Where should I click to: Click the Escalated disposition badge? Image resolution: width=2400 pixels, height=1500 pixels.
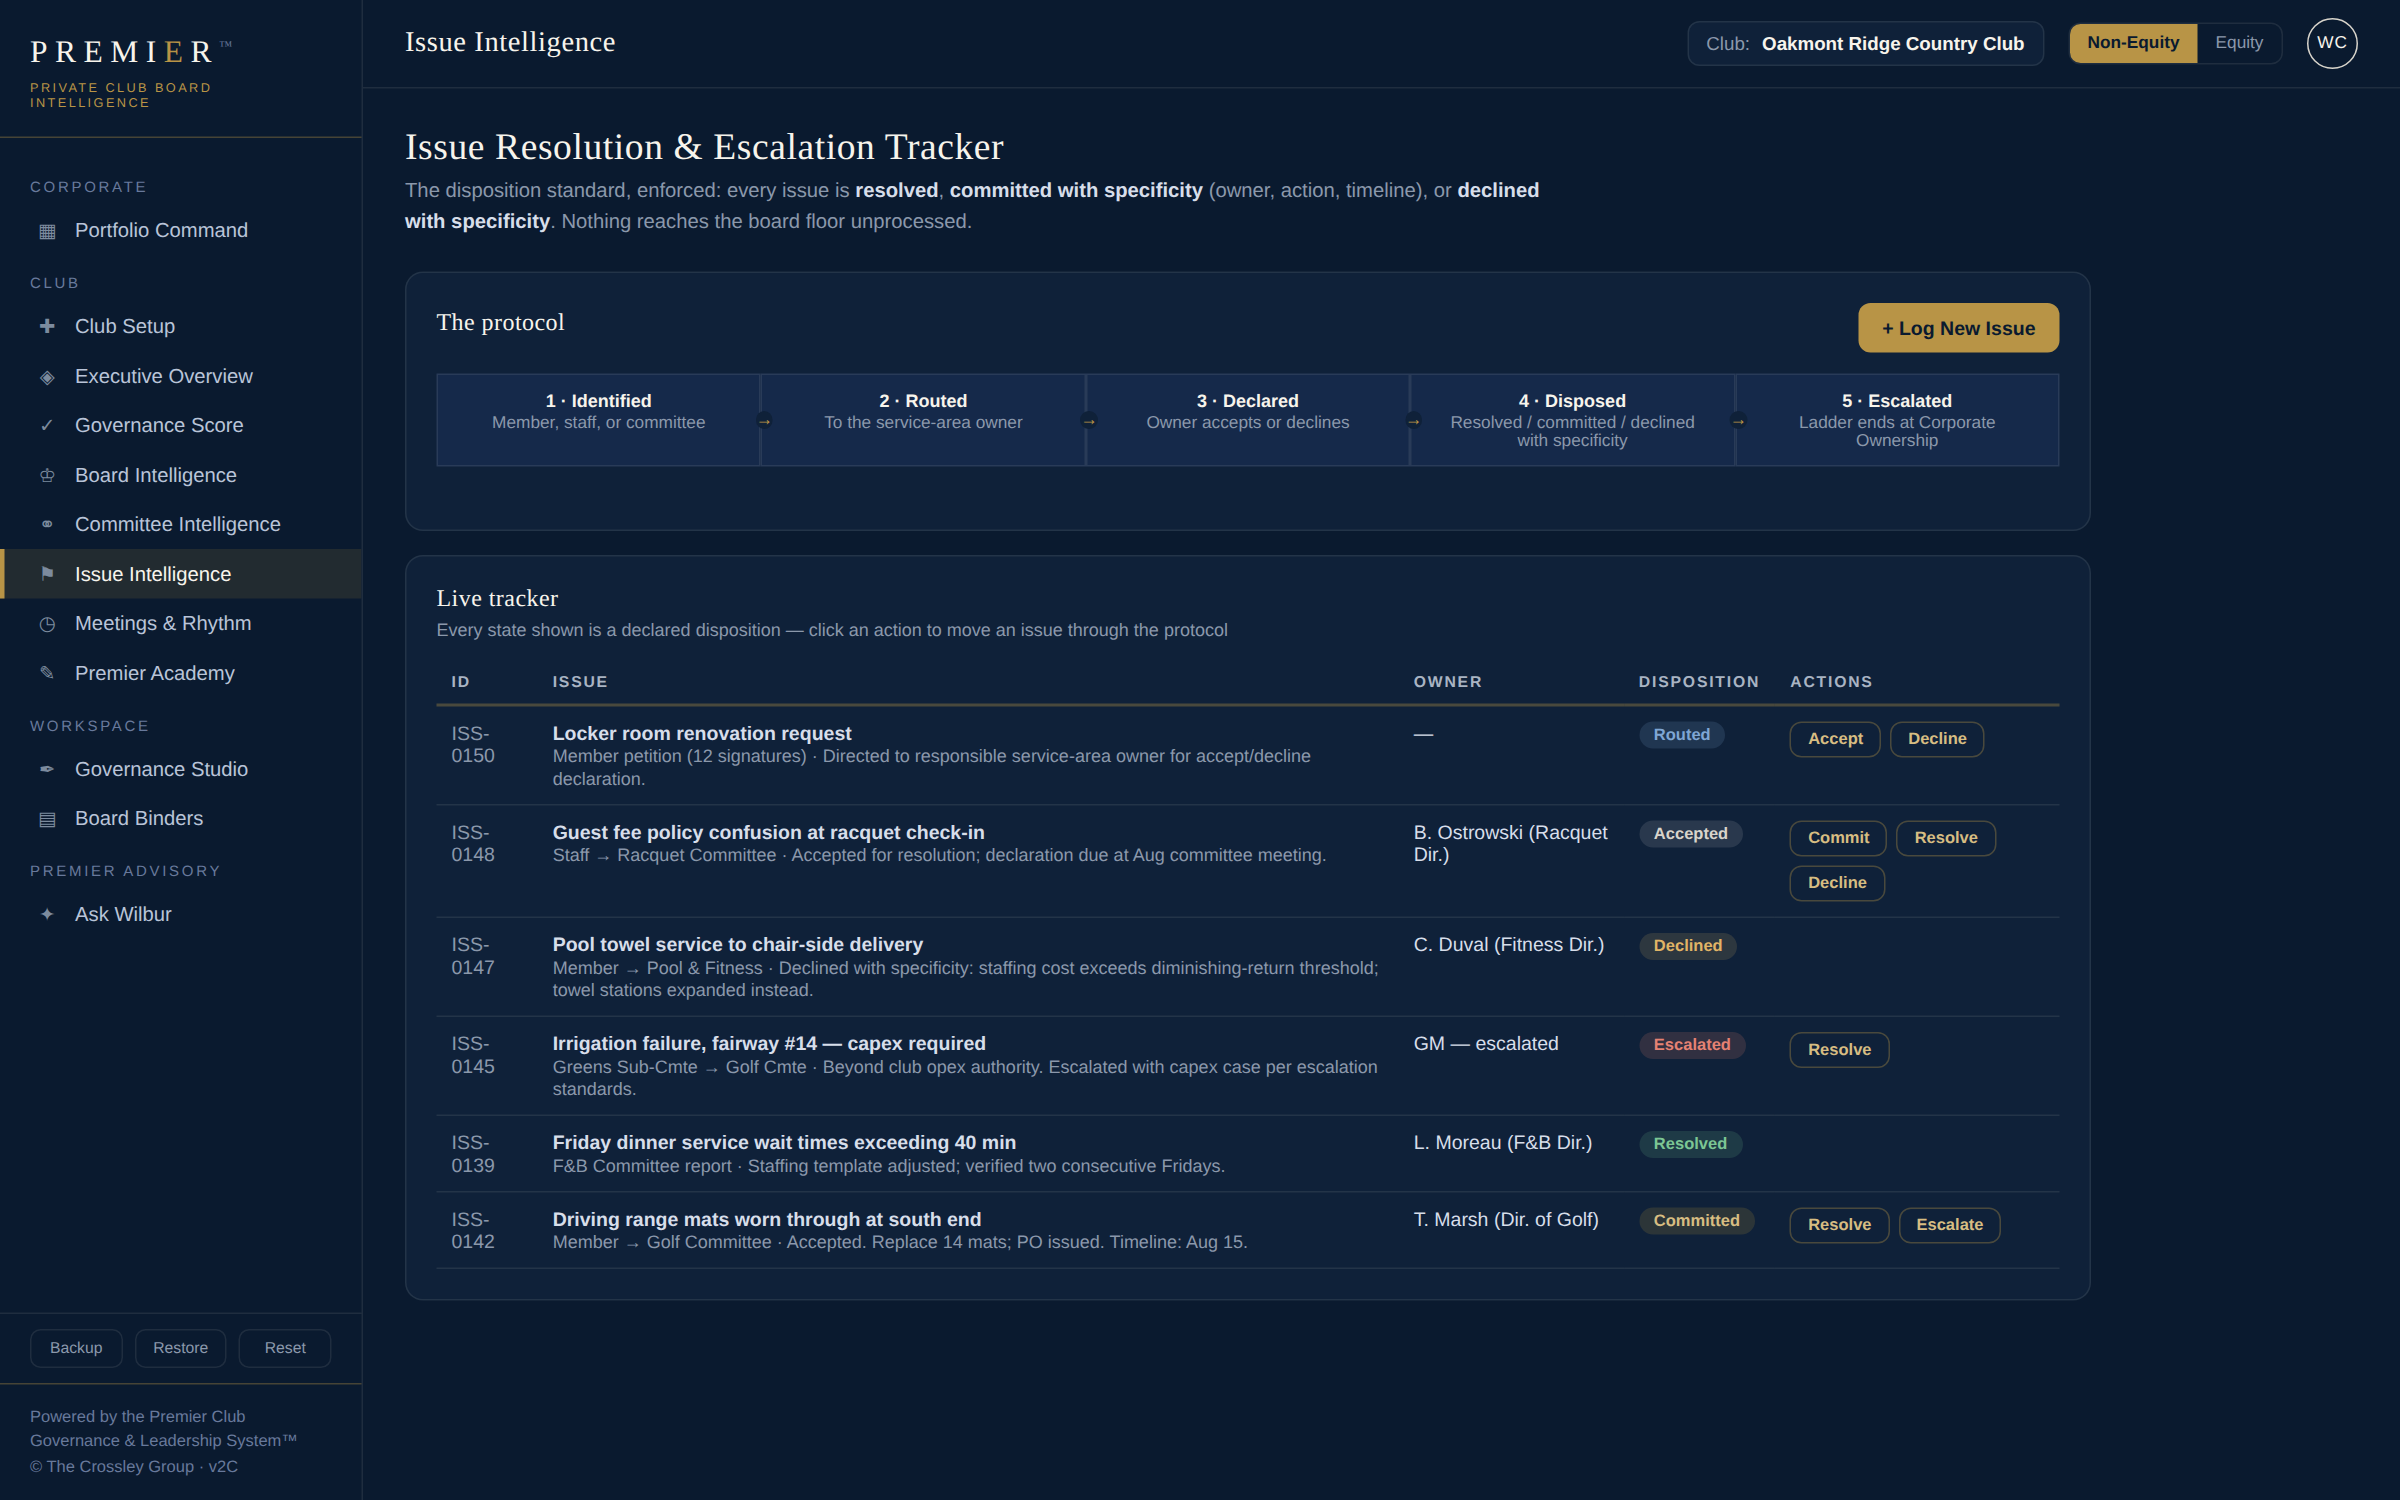point(1691,1045)
